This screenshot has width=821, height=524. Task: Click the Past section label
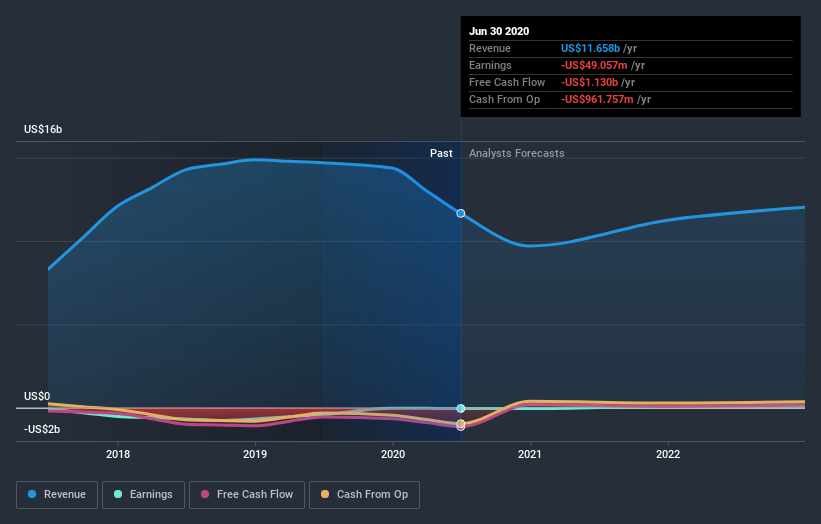point(441,153)
